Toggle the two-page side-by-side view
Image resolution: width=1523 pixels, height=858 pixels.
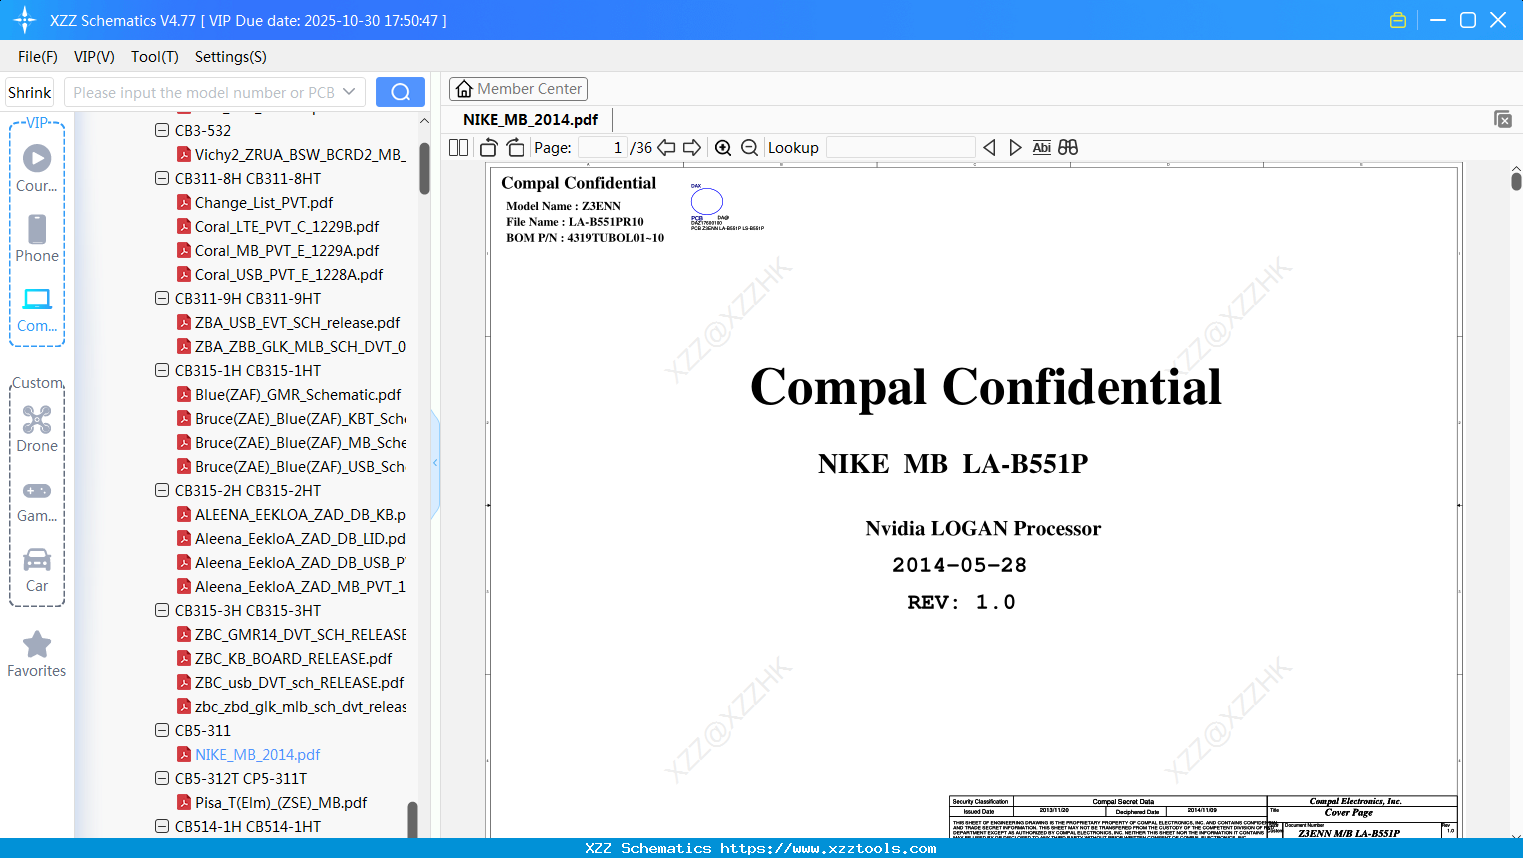point(459,148)
